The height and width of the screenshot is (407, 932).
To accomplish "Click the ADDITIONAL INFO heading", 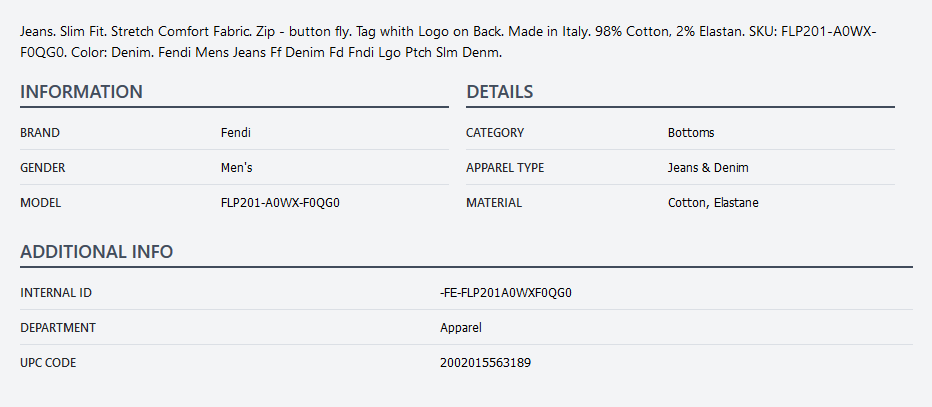I will 97,252.
